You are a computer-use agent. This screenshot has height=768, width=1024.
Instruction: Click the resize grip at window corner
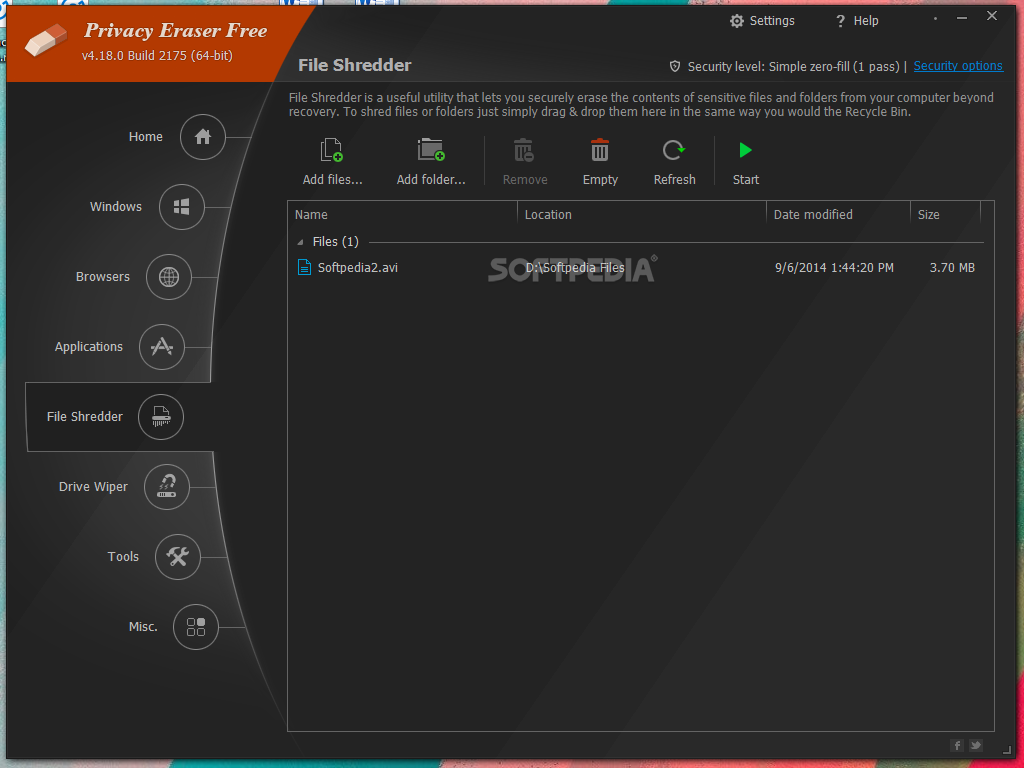pyautogui.click(x=1006, y=752)
